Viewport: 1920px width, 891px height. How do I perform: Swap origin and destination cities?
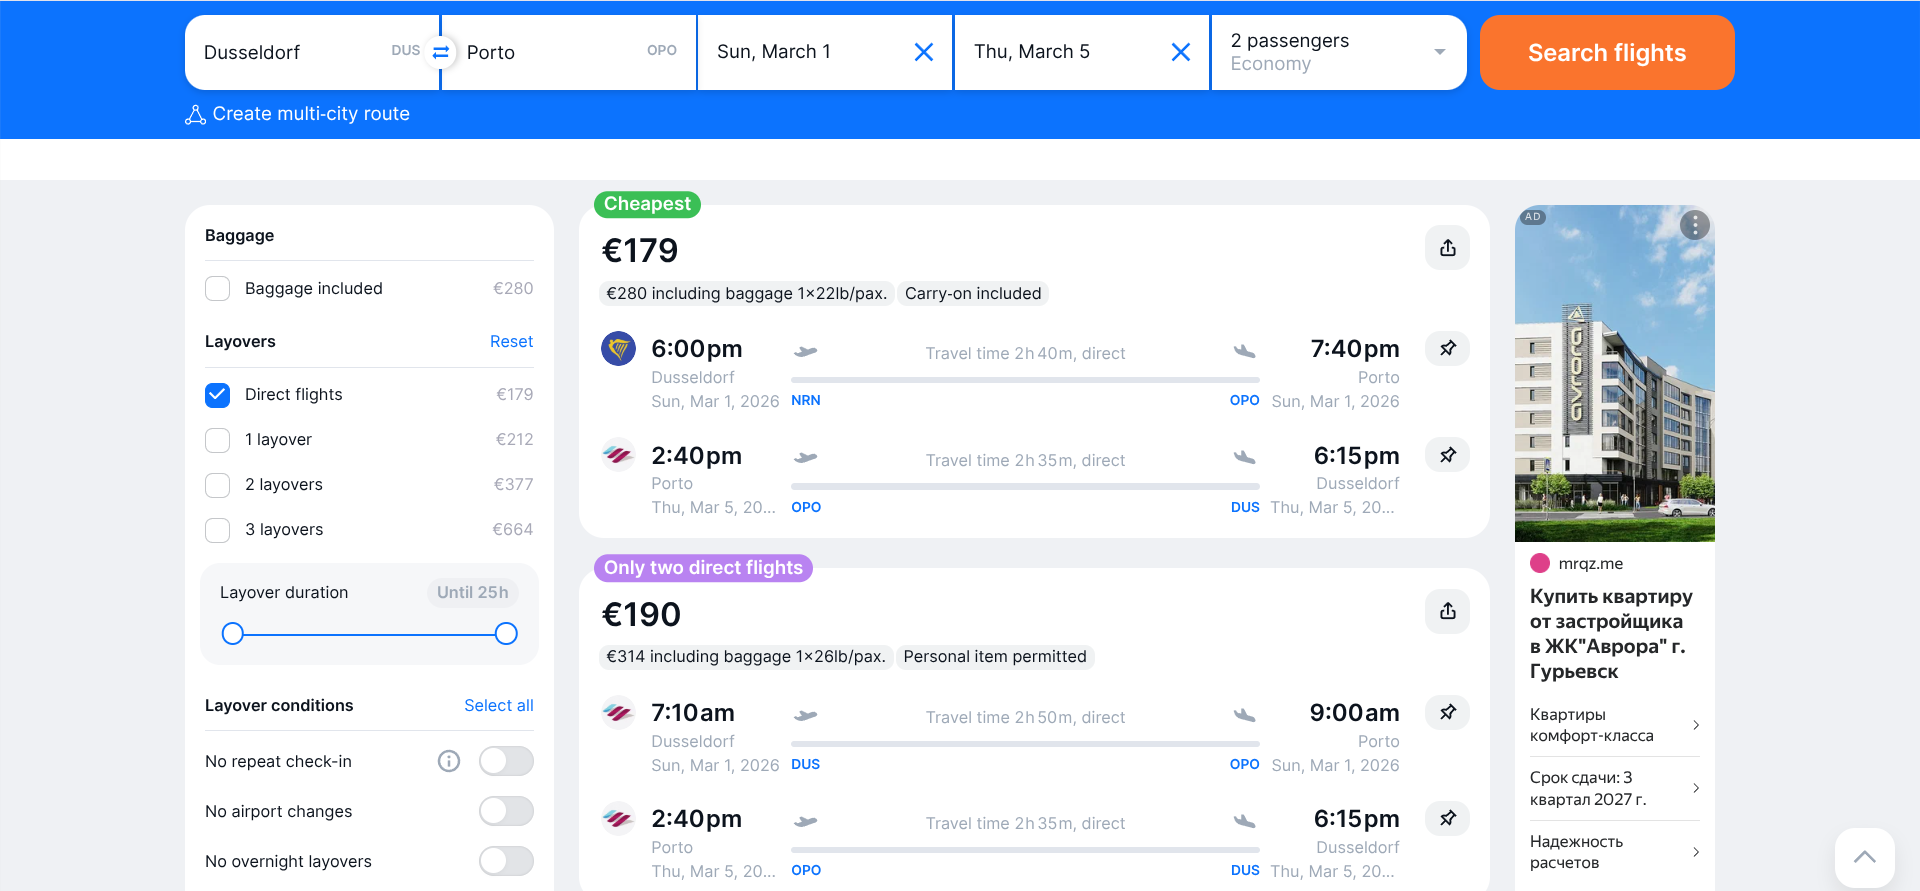440,52
